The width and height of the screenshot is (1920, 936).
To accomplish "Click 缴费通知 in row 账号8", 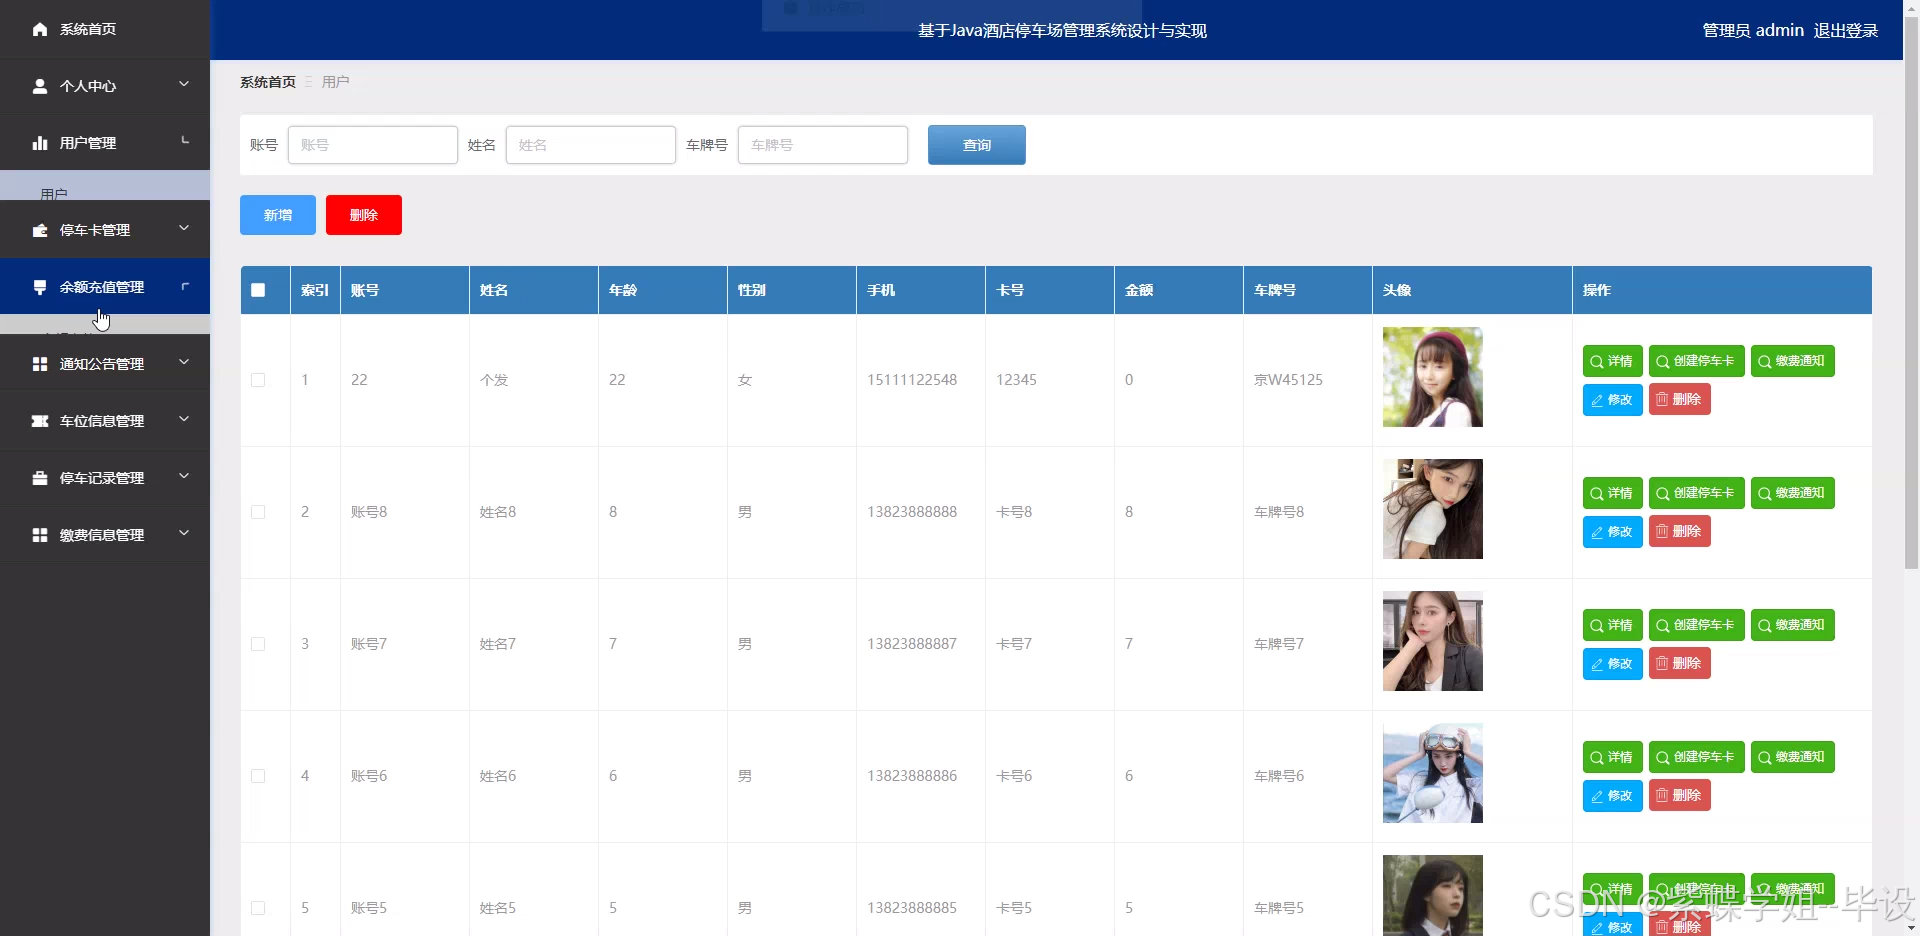I will click(1792, 493).
